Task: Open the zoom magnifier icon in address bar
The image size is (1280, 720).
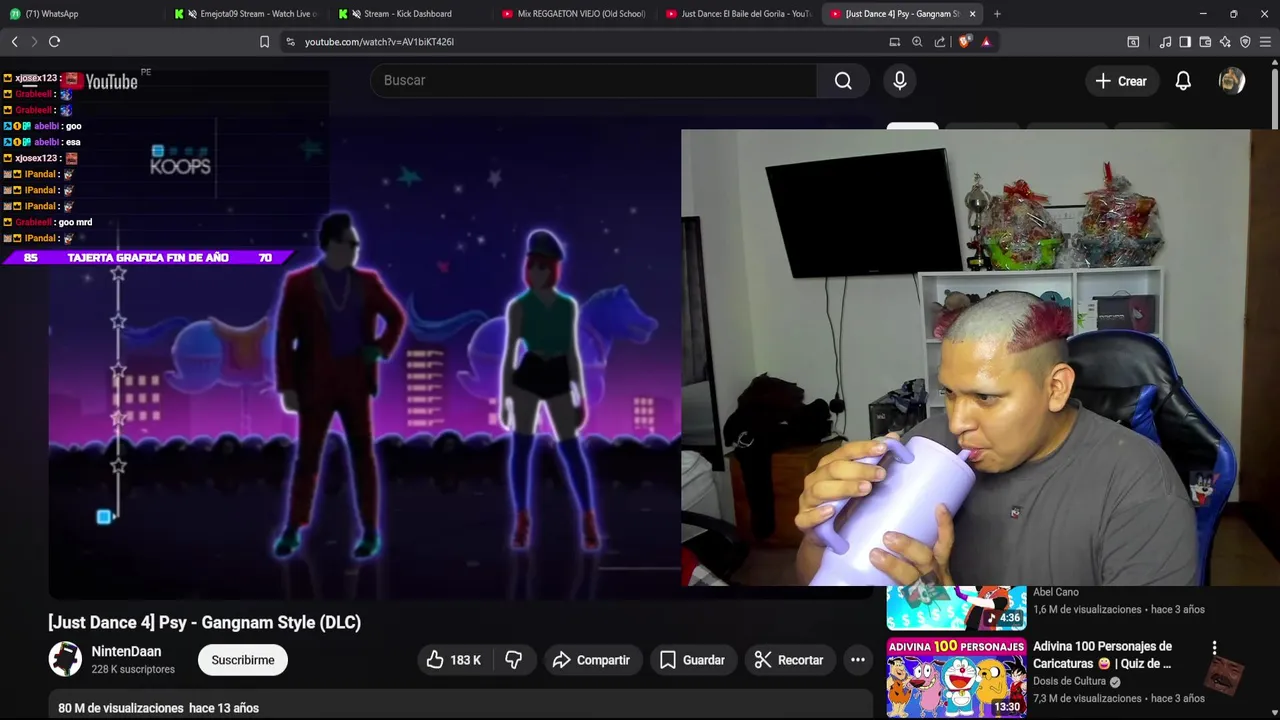Action: [917, 42]
